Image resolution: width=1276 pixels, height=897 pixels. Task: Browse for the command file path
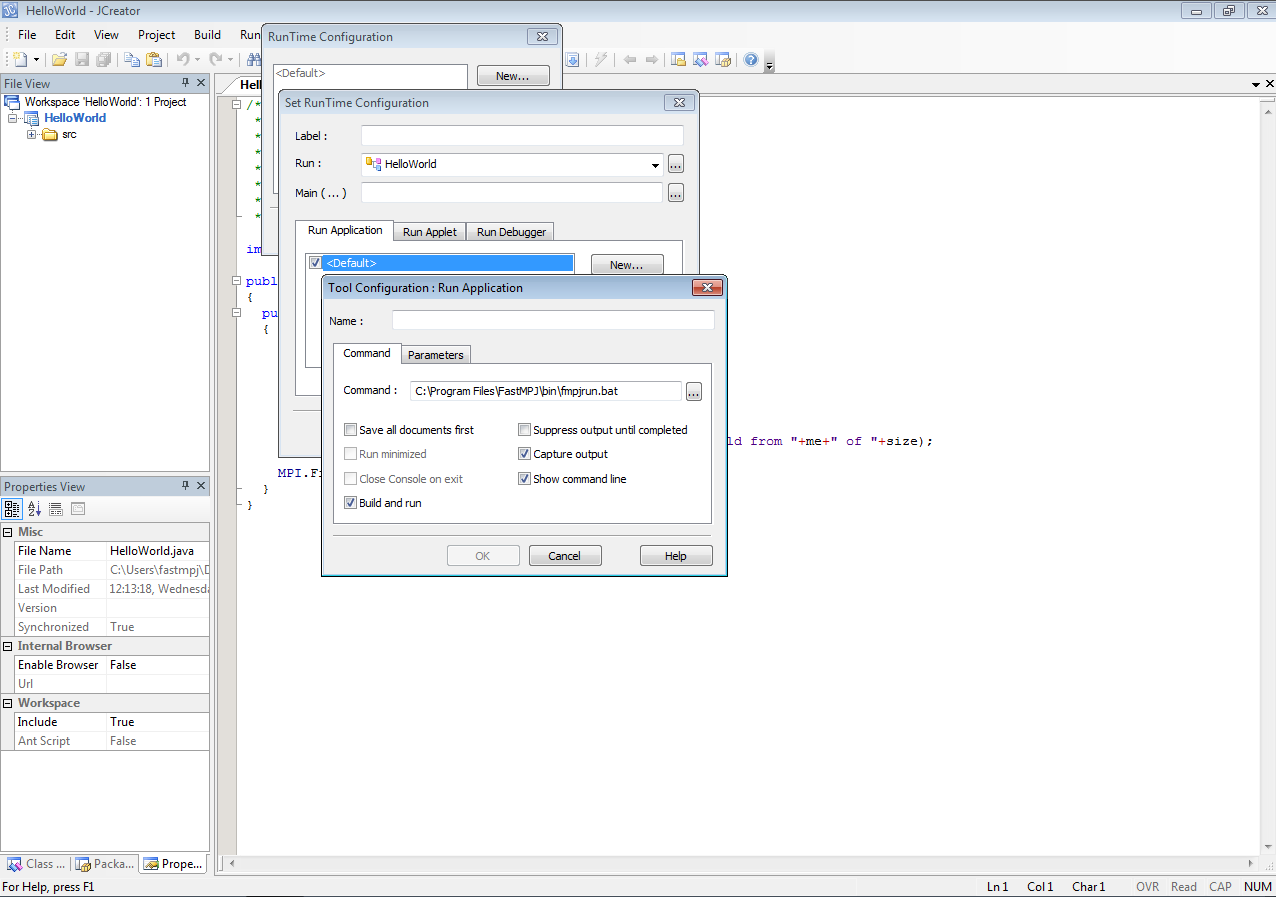pos(694,392)
